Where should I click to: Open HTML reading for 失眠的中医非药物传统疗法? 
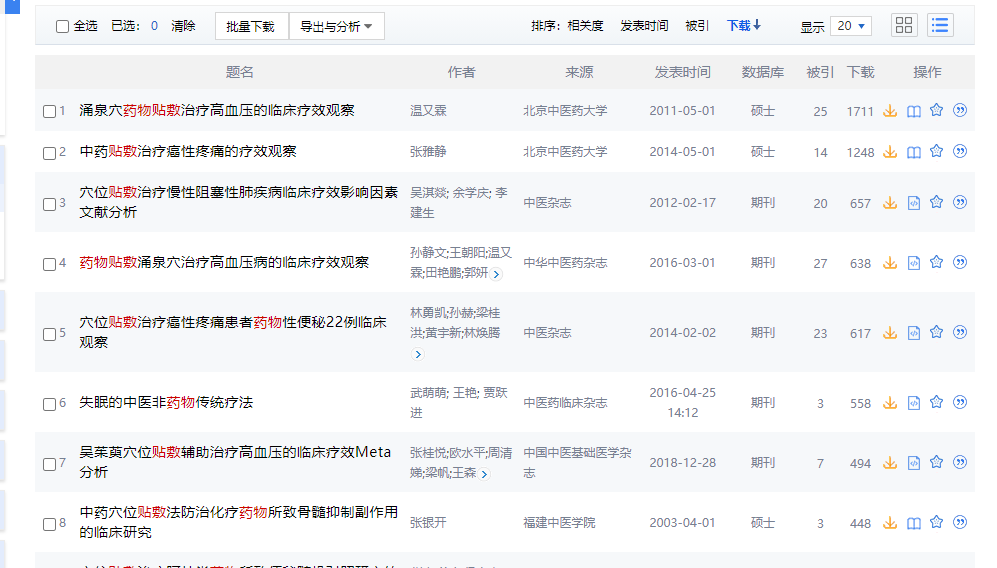pos(914,403)
